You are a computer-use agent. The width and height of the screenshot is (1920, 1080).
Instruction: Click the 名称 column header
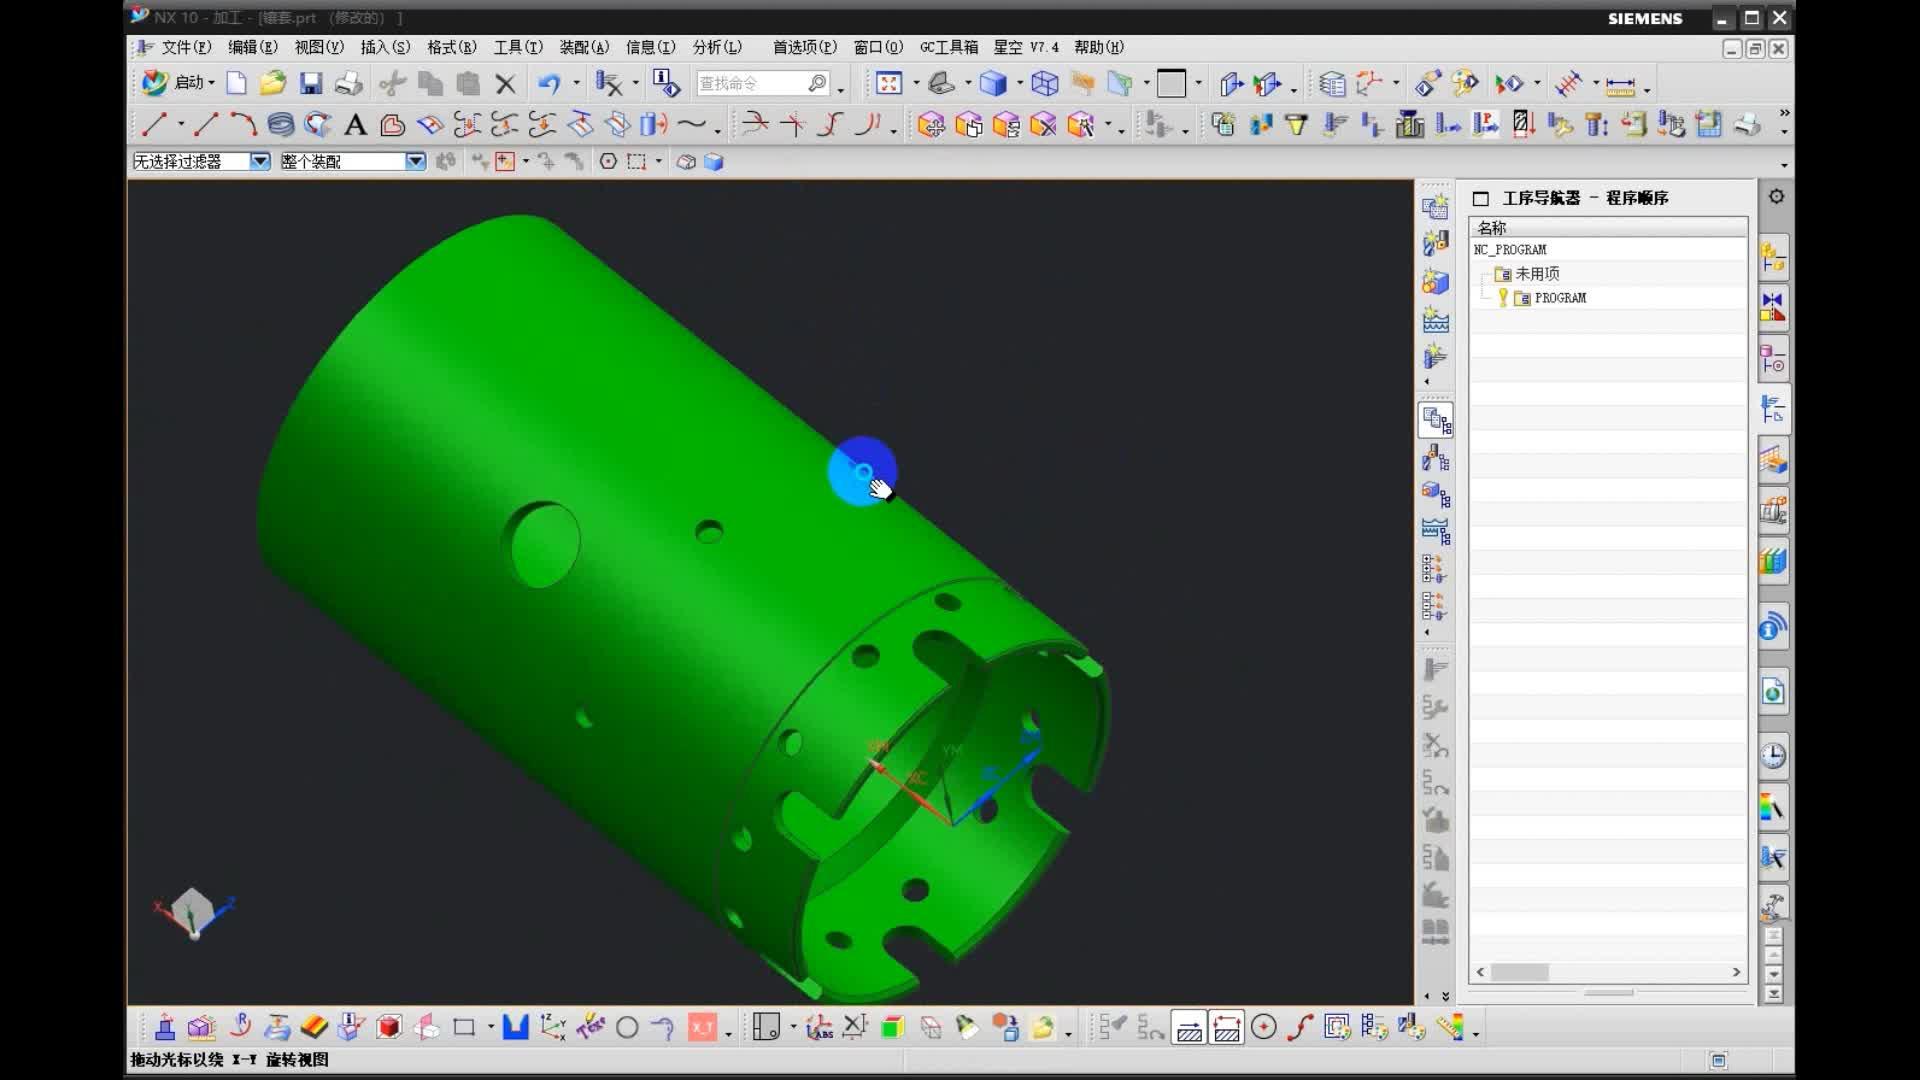tap(1491, 228)
